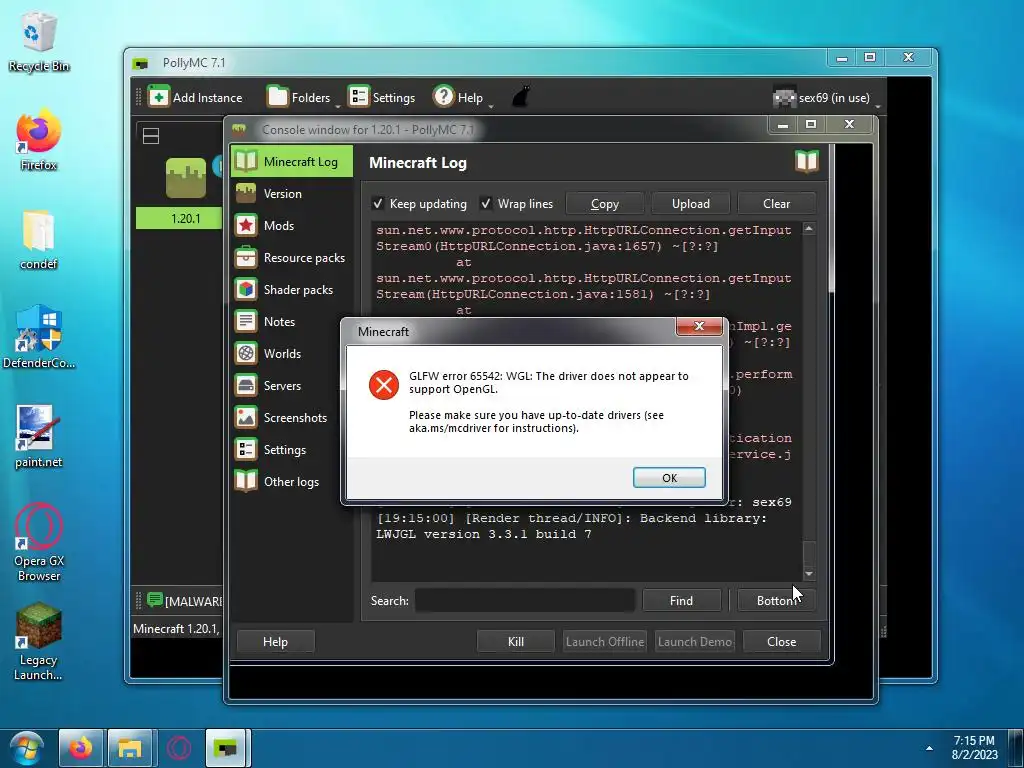Clear the Minecraft log
Screen dimensions: 1024x768
point(776,204)
